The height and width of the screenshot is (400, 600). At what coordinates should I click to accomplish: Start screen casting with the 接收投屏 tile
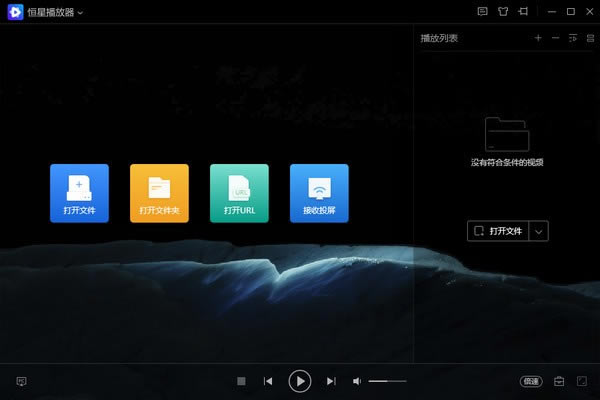(319, 192)
